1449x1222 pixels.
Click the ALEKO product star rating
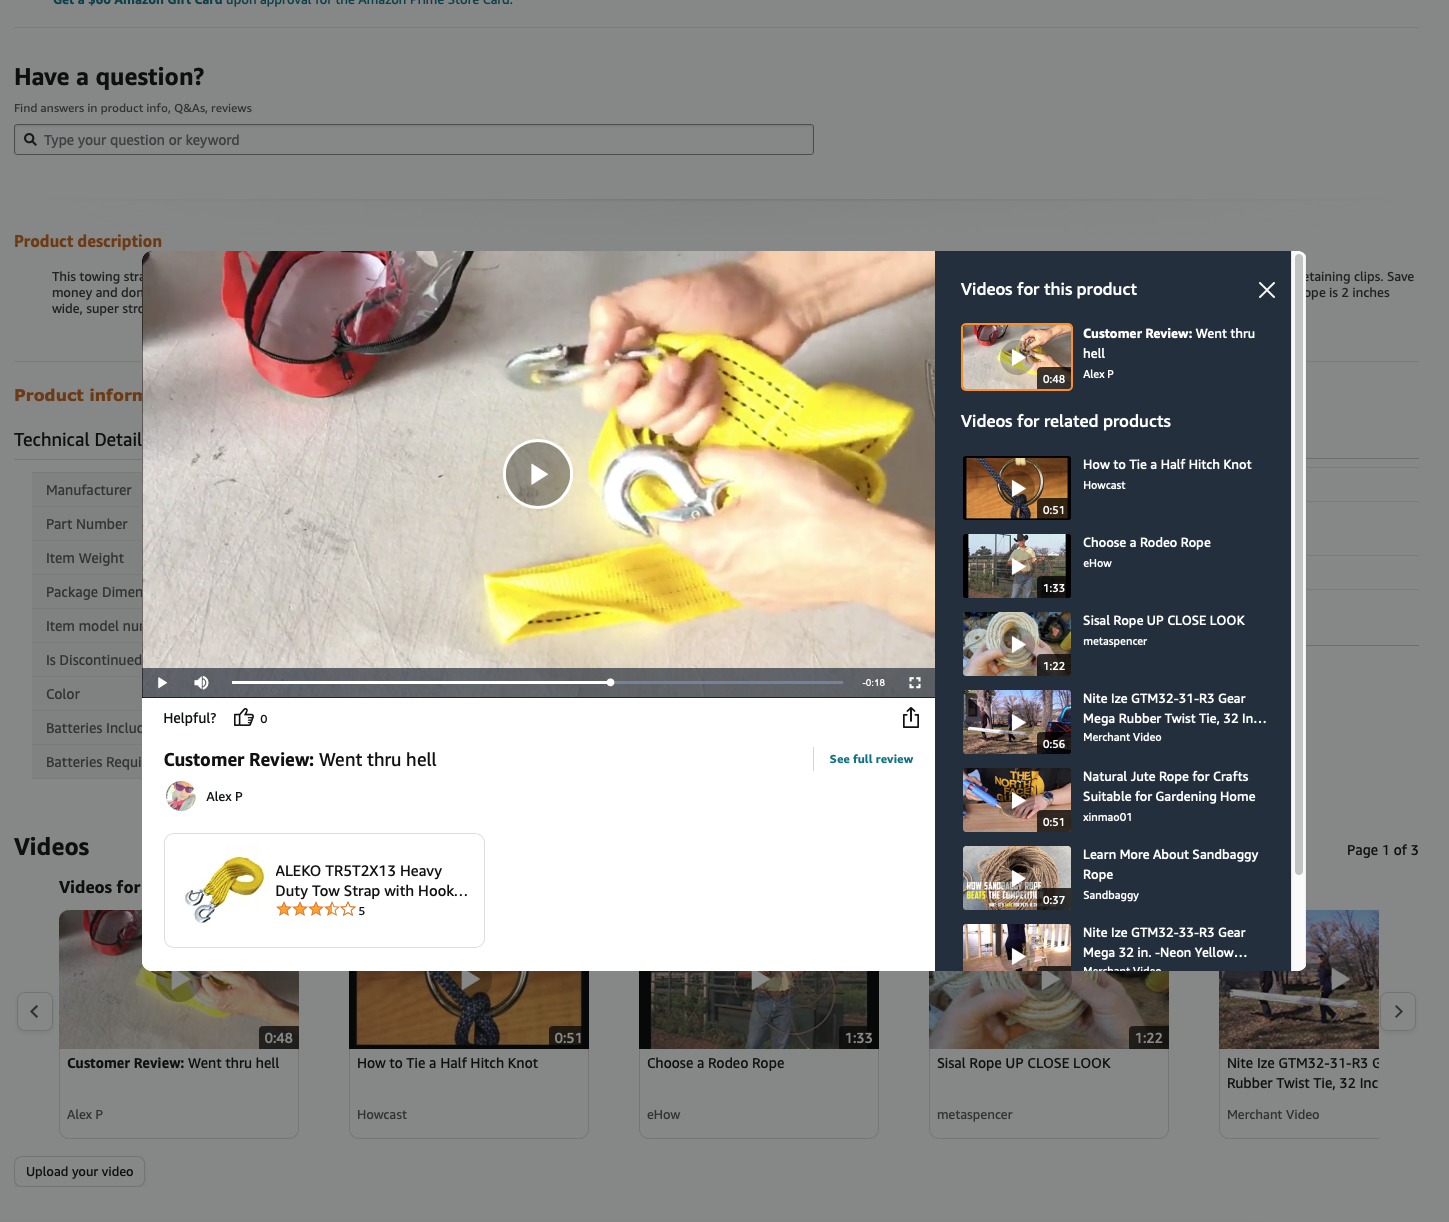tap(316, 910)
